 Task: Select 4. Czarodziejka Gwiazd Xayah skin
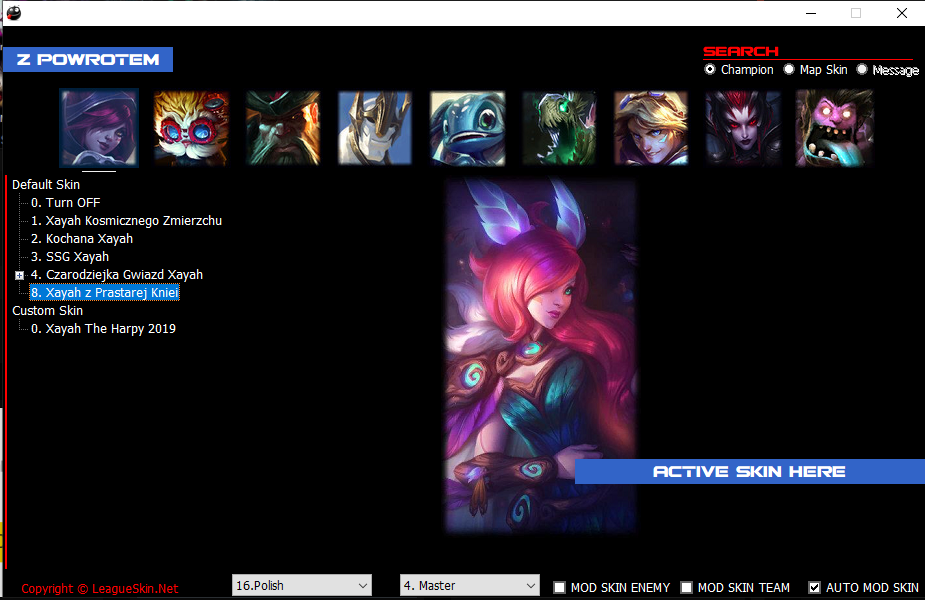(x=117, y=275)
